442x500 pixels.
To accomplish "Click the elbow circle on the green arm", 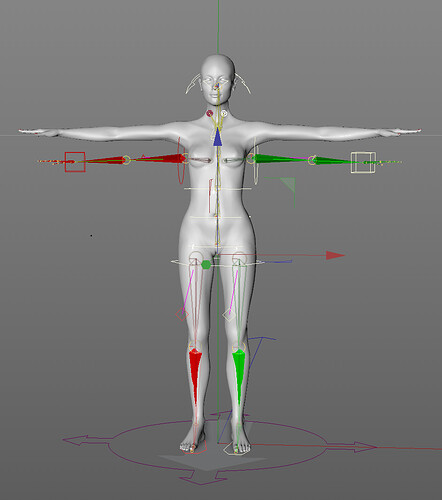I will tap(312, 160).
